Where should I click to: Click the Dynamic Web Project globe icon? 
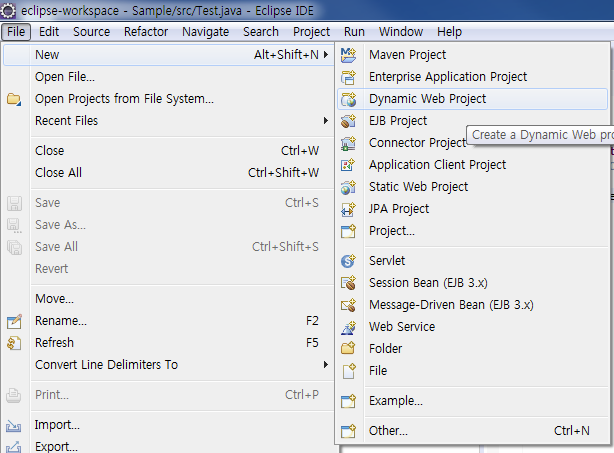tap(348, 99)
